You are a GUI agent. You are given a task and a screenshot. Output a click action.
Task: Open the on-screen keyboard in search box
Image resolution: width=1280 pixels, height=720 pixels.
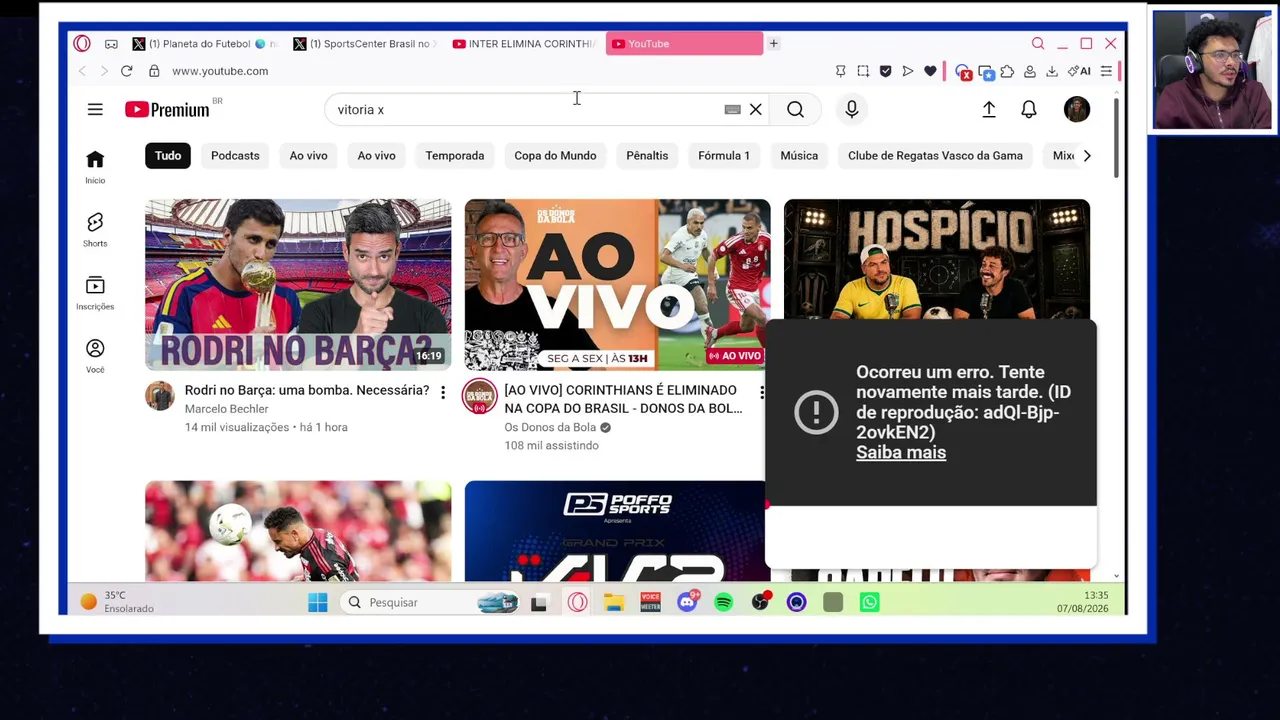point(732,110)
